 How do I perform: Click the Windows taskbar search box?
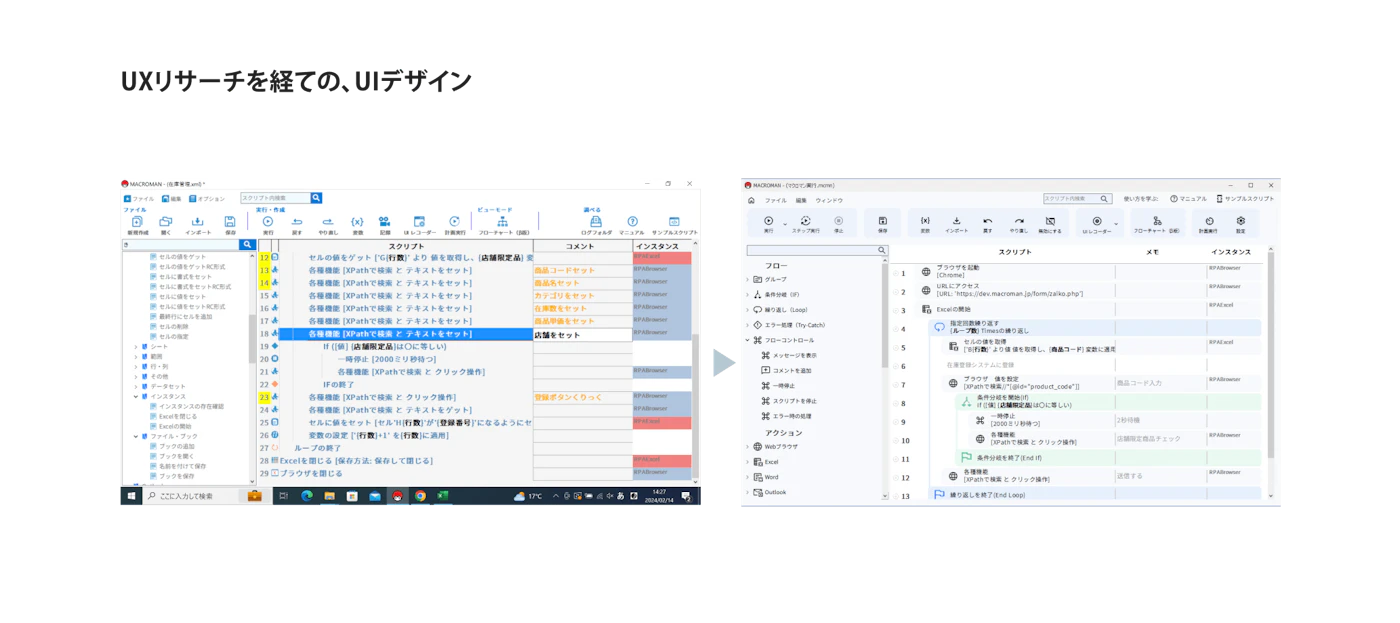[192, 496]
